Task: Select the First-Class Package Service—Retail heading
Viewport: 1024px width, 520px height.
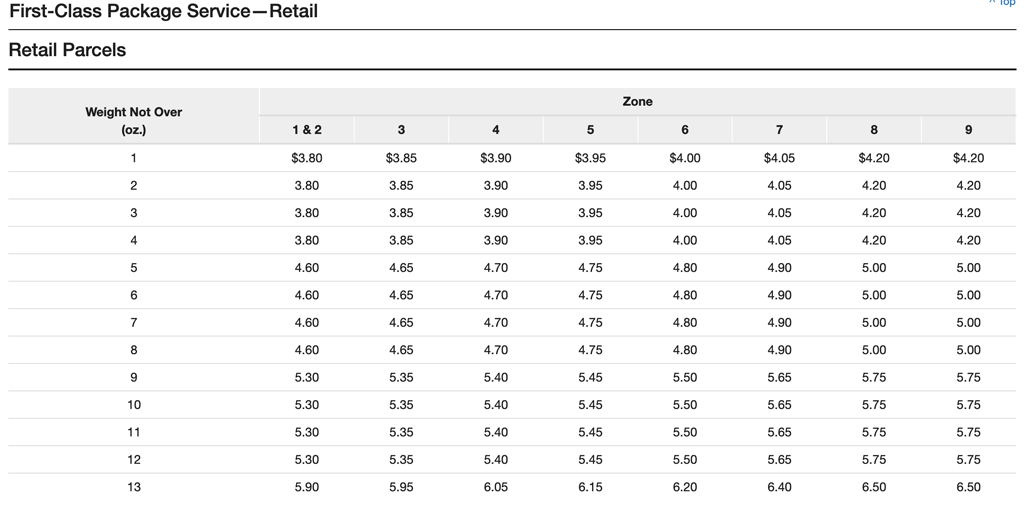Action: point(163,11)
